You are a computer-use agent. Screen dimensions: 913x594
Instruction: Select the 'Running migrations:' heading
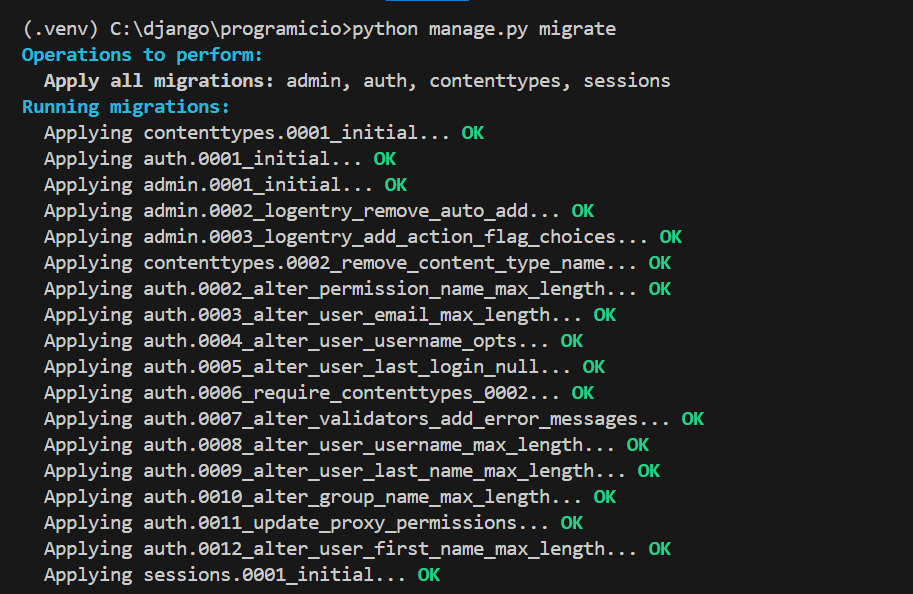pyautogui.click(x=126, y=107)
